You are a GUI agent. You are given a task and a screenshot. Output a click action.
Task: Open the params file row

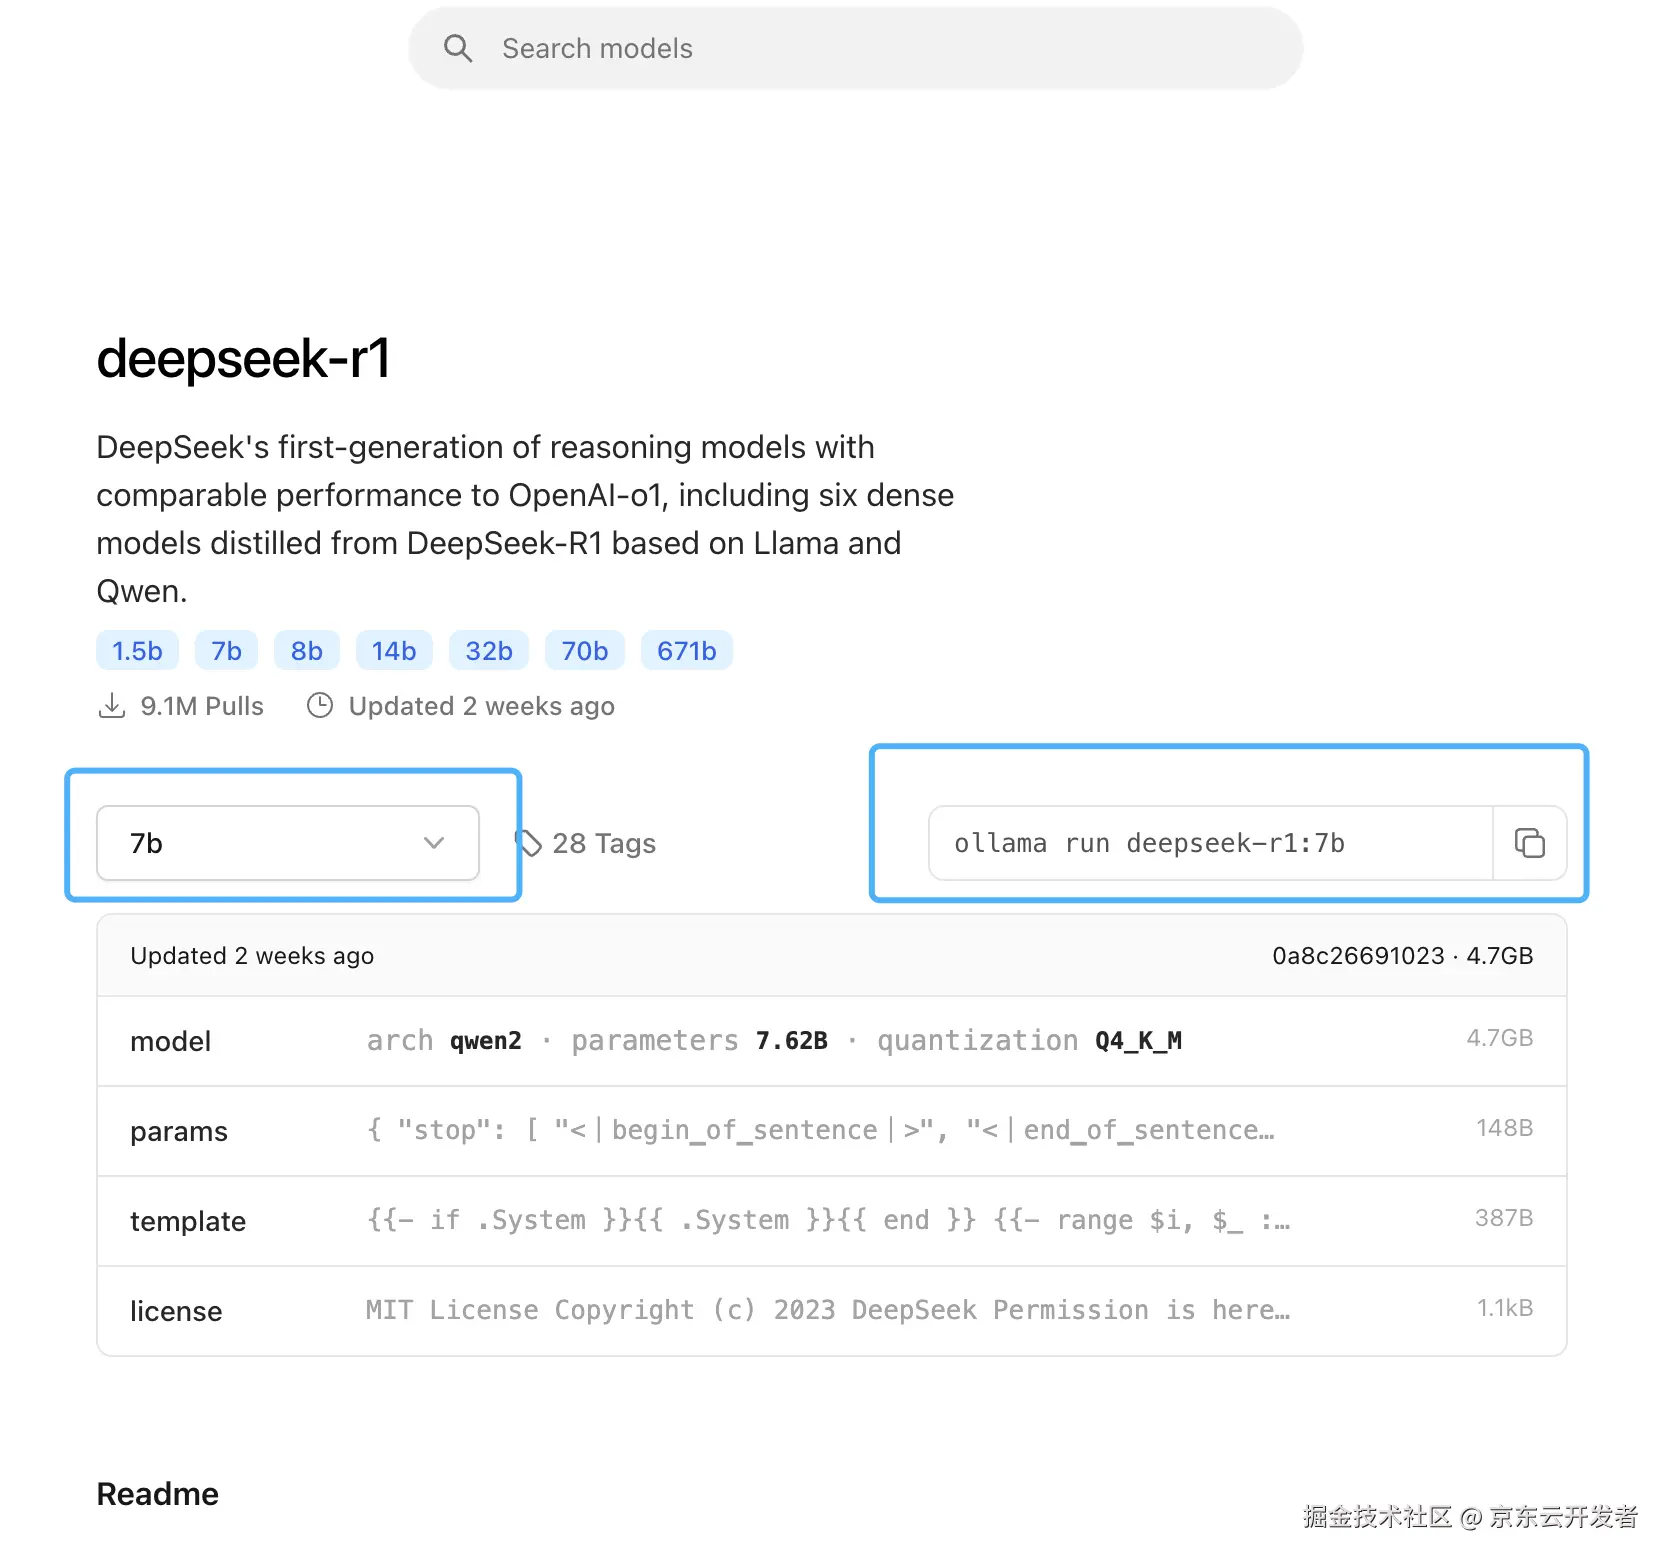coord(832,1131)
